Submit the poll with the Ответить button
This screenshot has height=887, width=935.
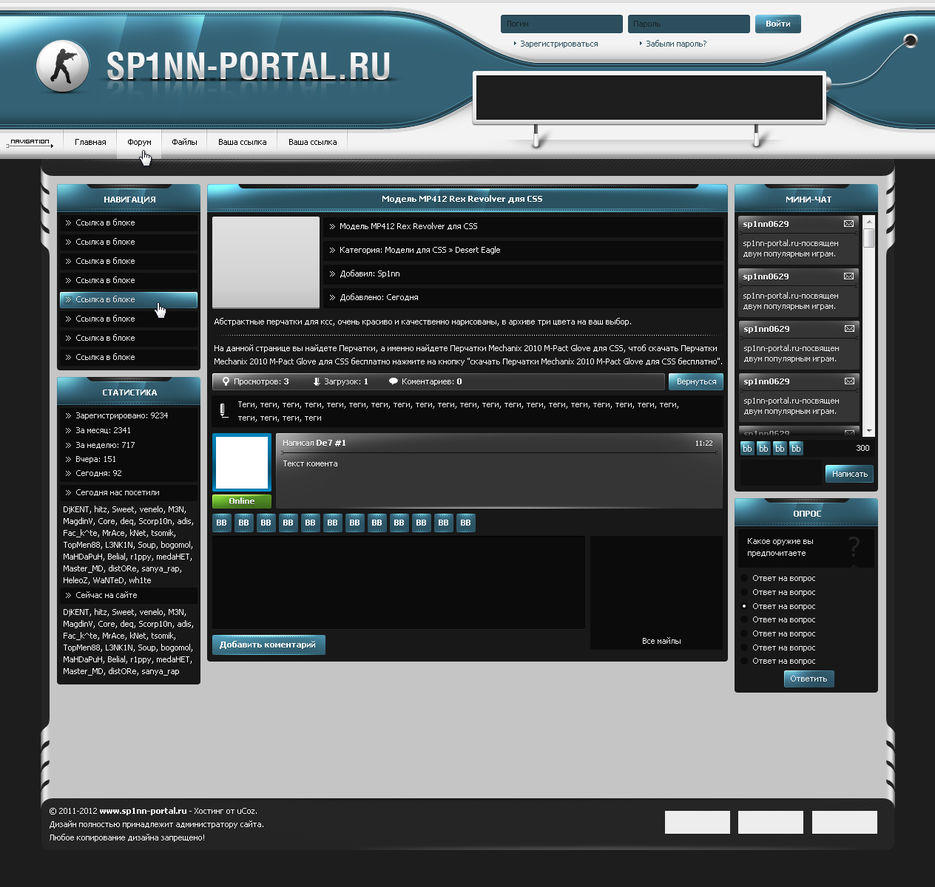(x=809, y=678)
